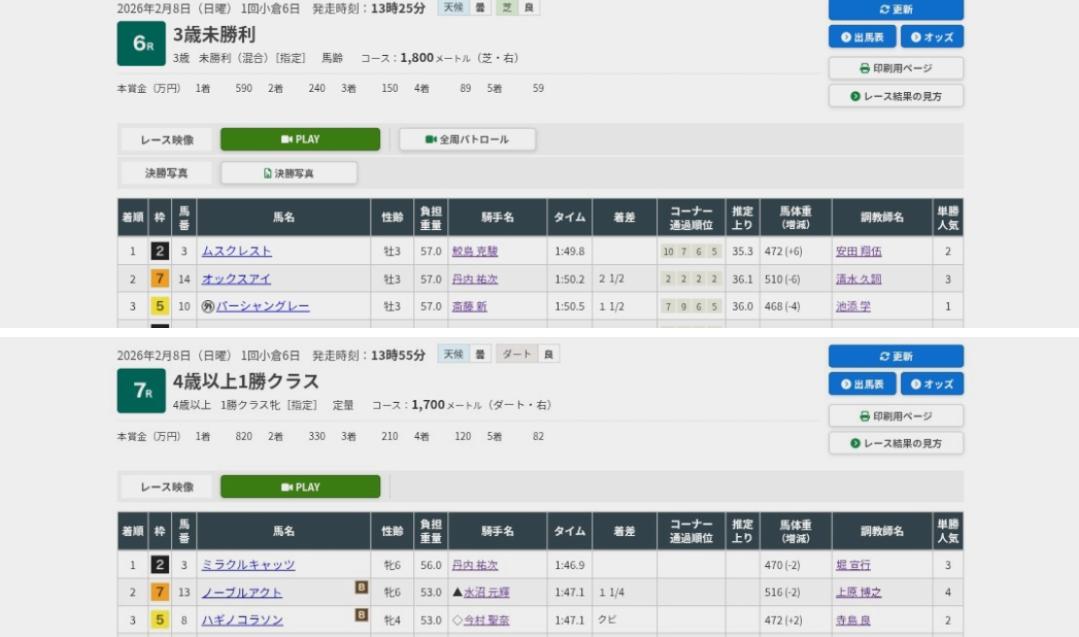
Task: Play the race 7 video
Action: pos(300,487)
